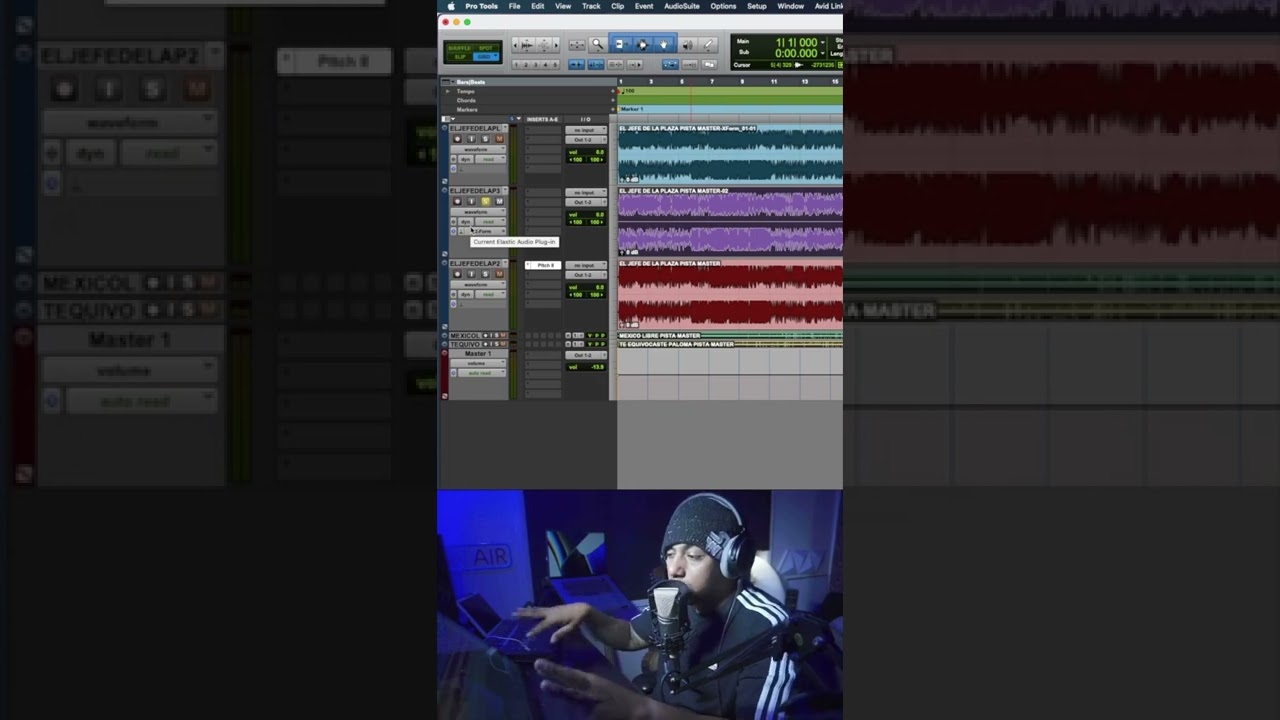Mute the ELJEFEDELAP3 track

coord(499,201)
